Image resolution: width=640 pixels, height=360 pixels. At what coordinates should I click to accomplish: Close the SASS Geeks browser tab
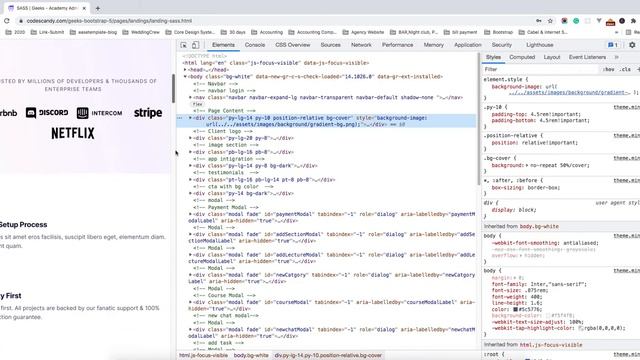pyautogui.click(x=84, y=8)
